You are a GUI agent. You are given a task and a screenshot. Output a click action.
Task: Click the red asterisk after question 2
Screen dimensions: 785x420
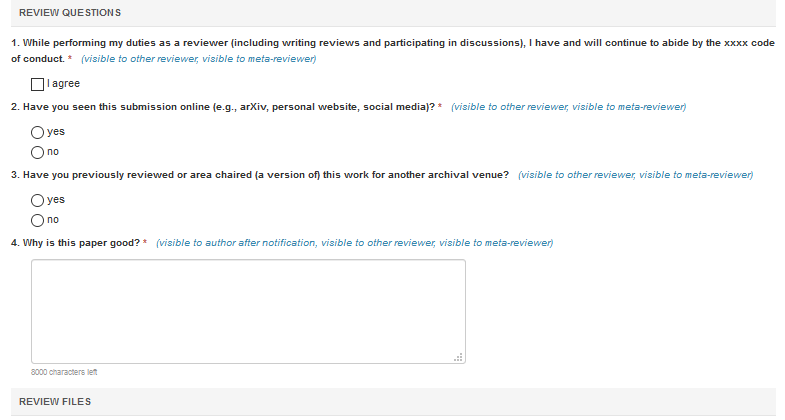tap(440, 106)
